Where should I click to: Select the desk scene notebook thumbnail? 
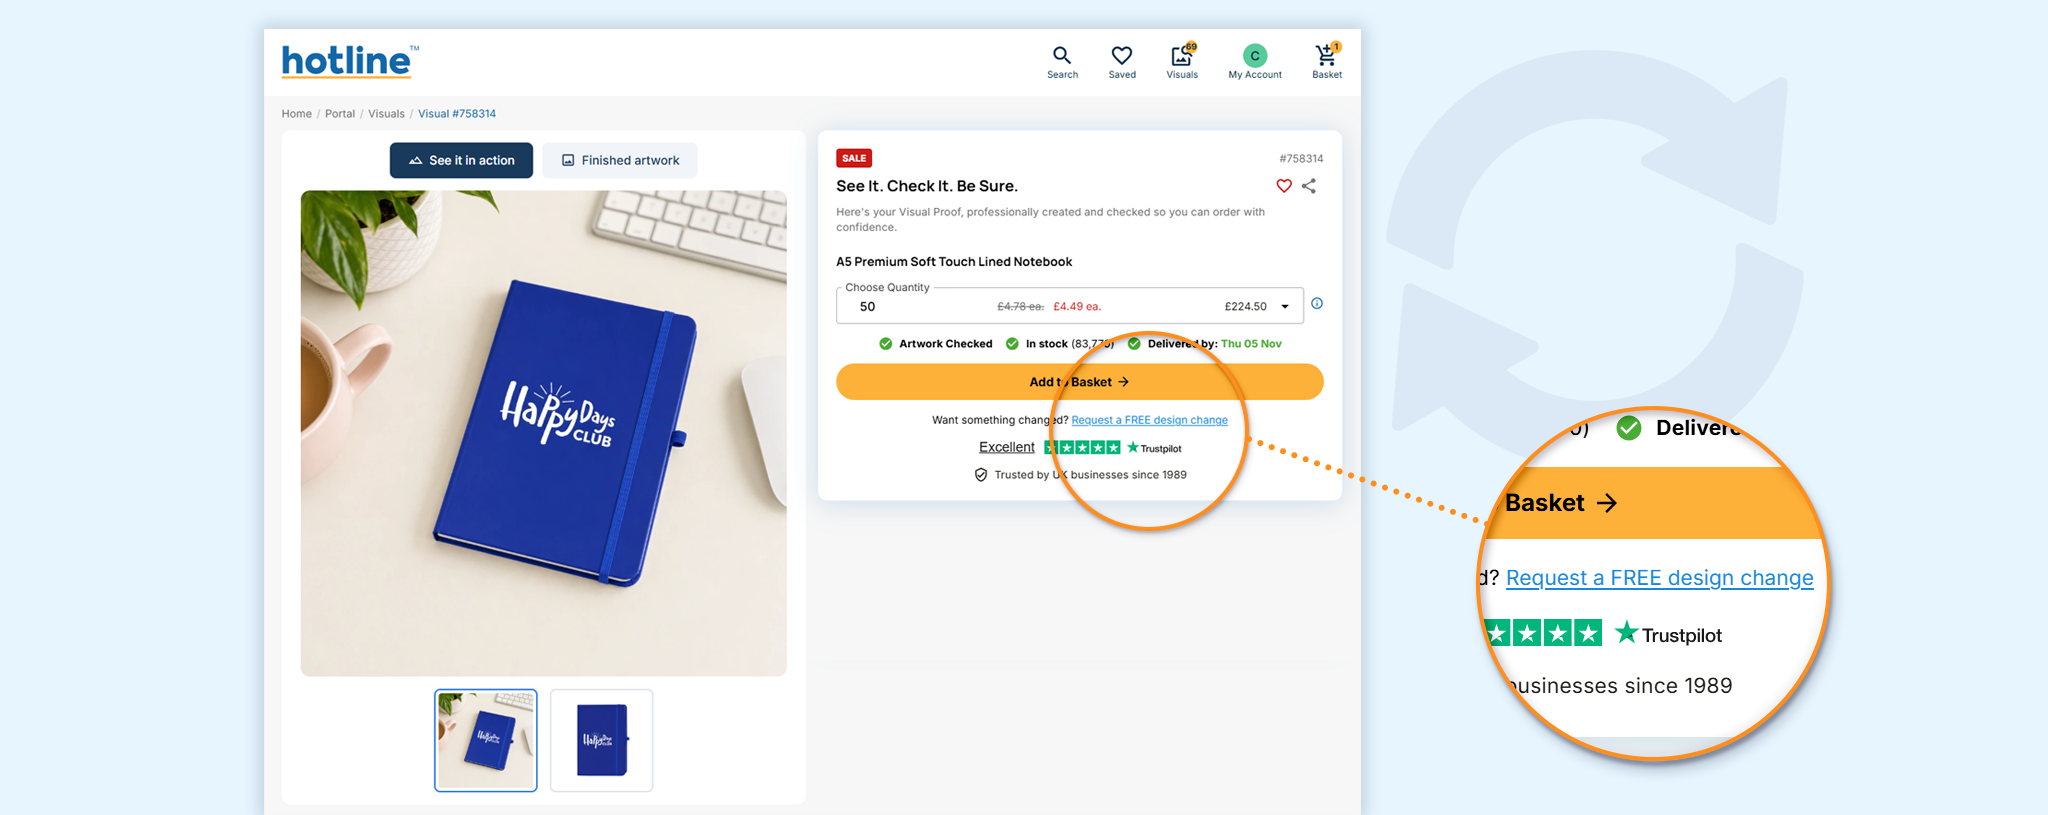(x=486, y=740)
